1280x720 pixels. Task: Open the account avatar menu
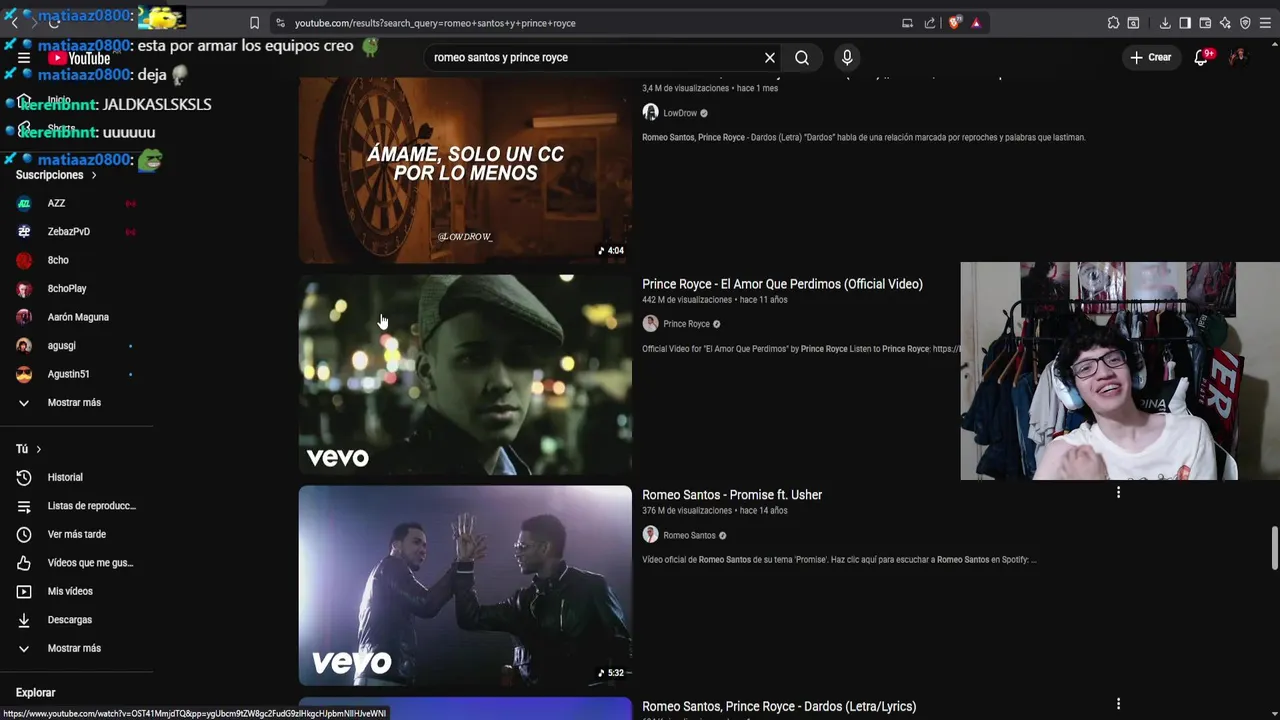click(x=1238, y=58)
